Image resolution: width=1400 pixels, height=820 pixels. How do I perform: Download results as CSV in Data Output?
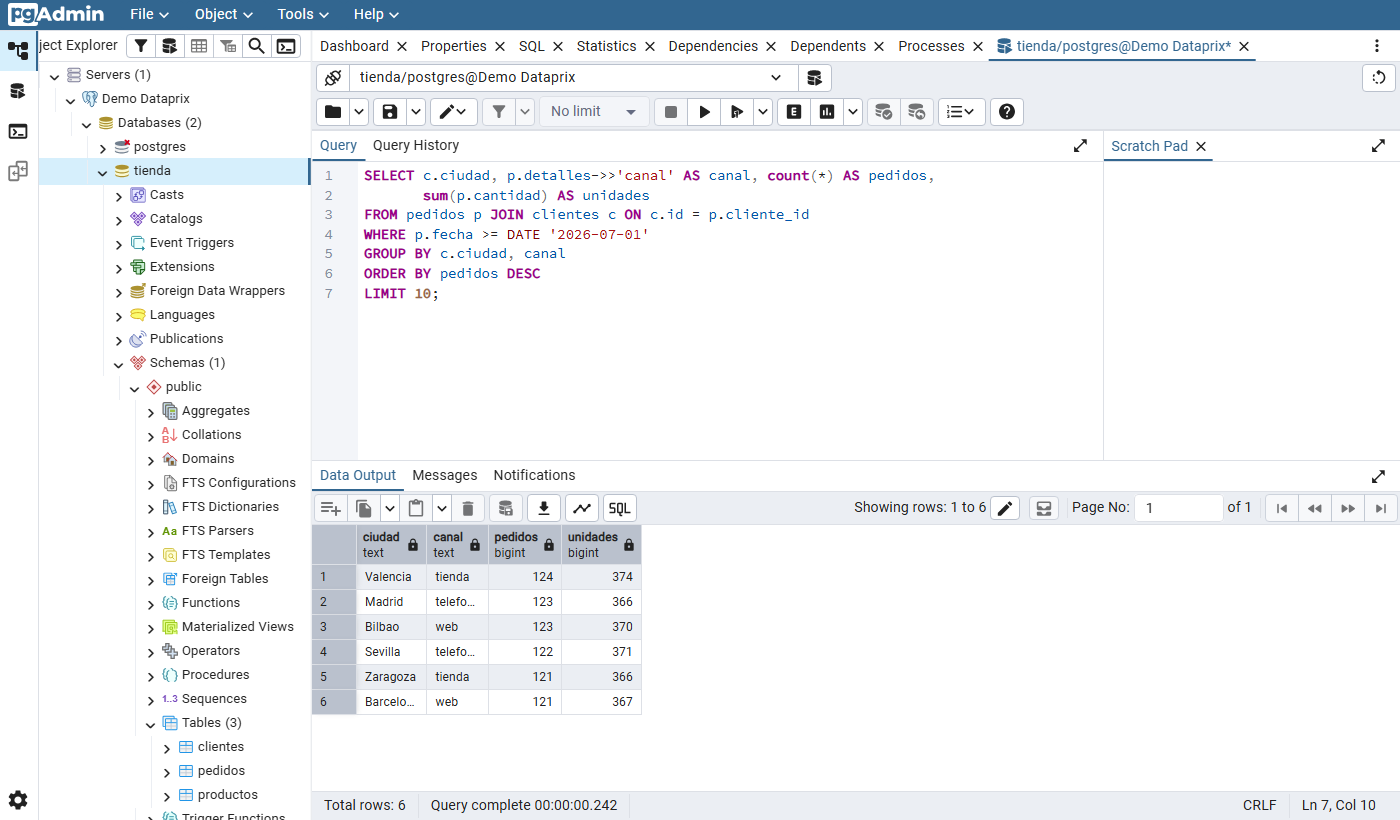click(x=543, y=508)
